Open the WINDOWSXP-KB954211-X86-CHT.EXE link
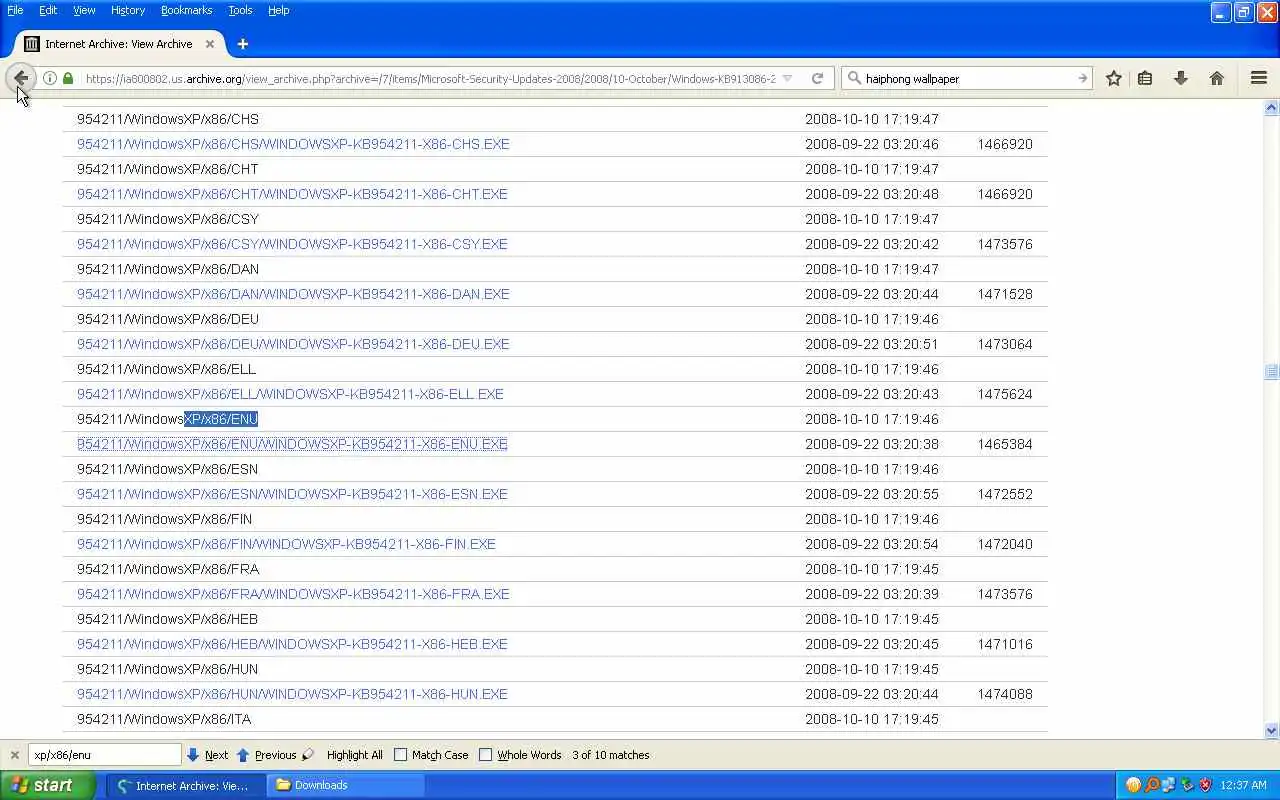Viewport: 1280px width, 800px height. [292, 194]
